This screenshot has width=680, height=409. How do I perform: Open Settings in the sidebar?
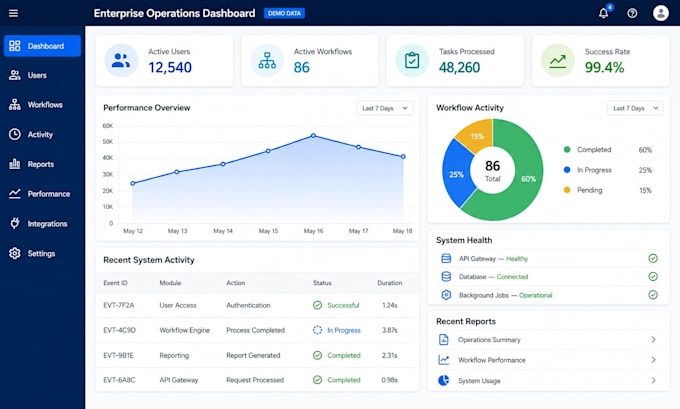pyautogui.click(x=42, y=253)
